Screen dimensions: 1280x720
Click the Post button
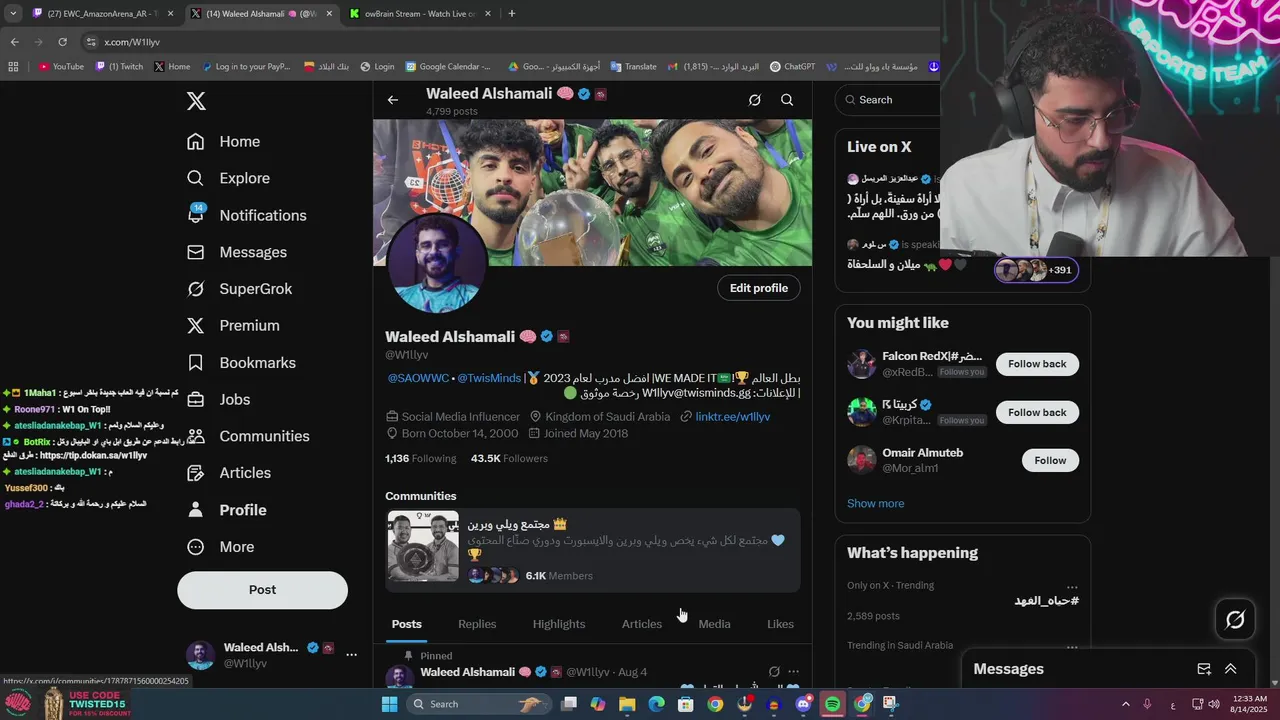coord(262,590)
